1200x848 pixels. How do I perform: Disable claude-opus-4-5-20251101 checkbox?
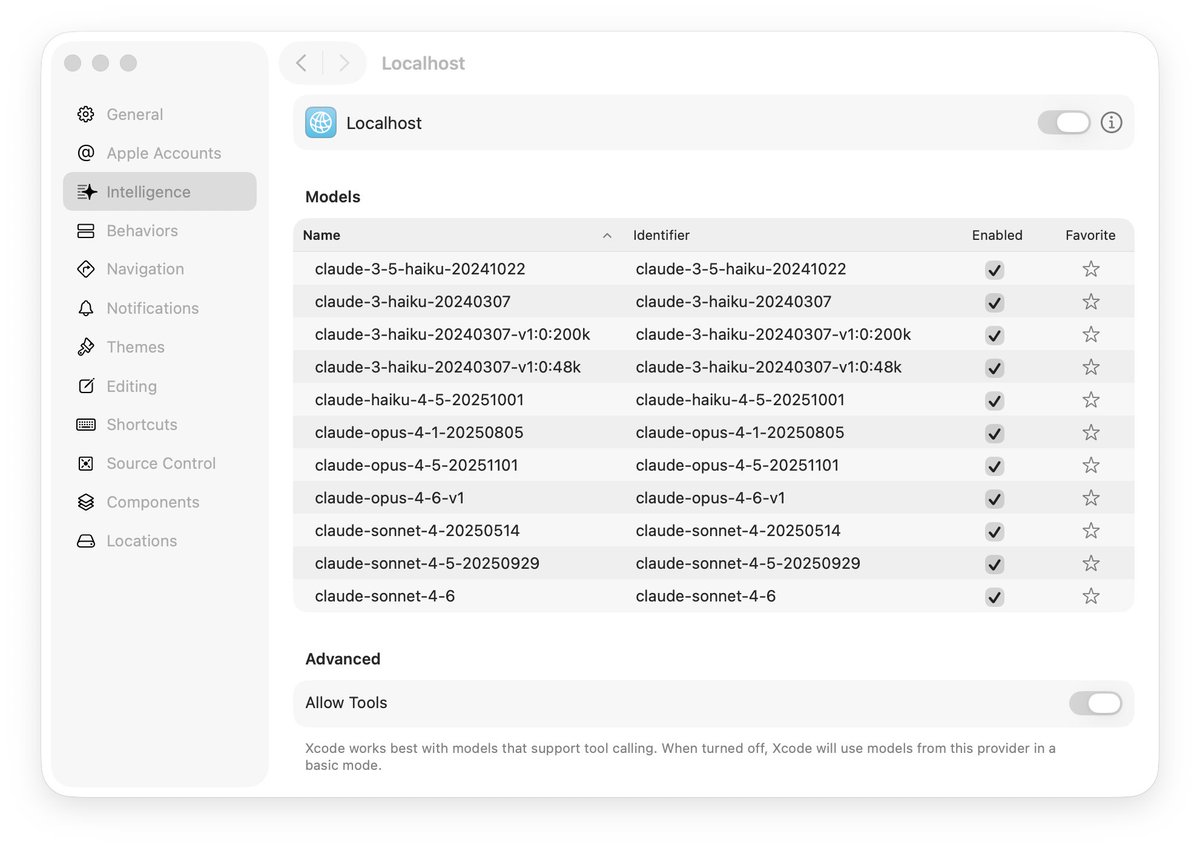pos(994,466)
